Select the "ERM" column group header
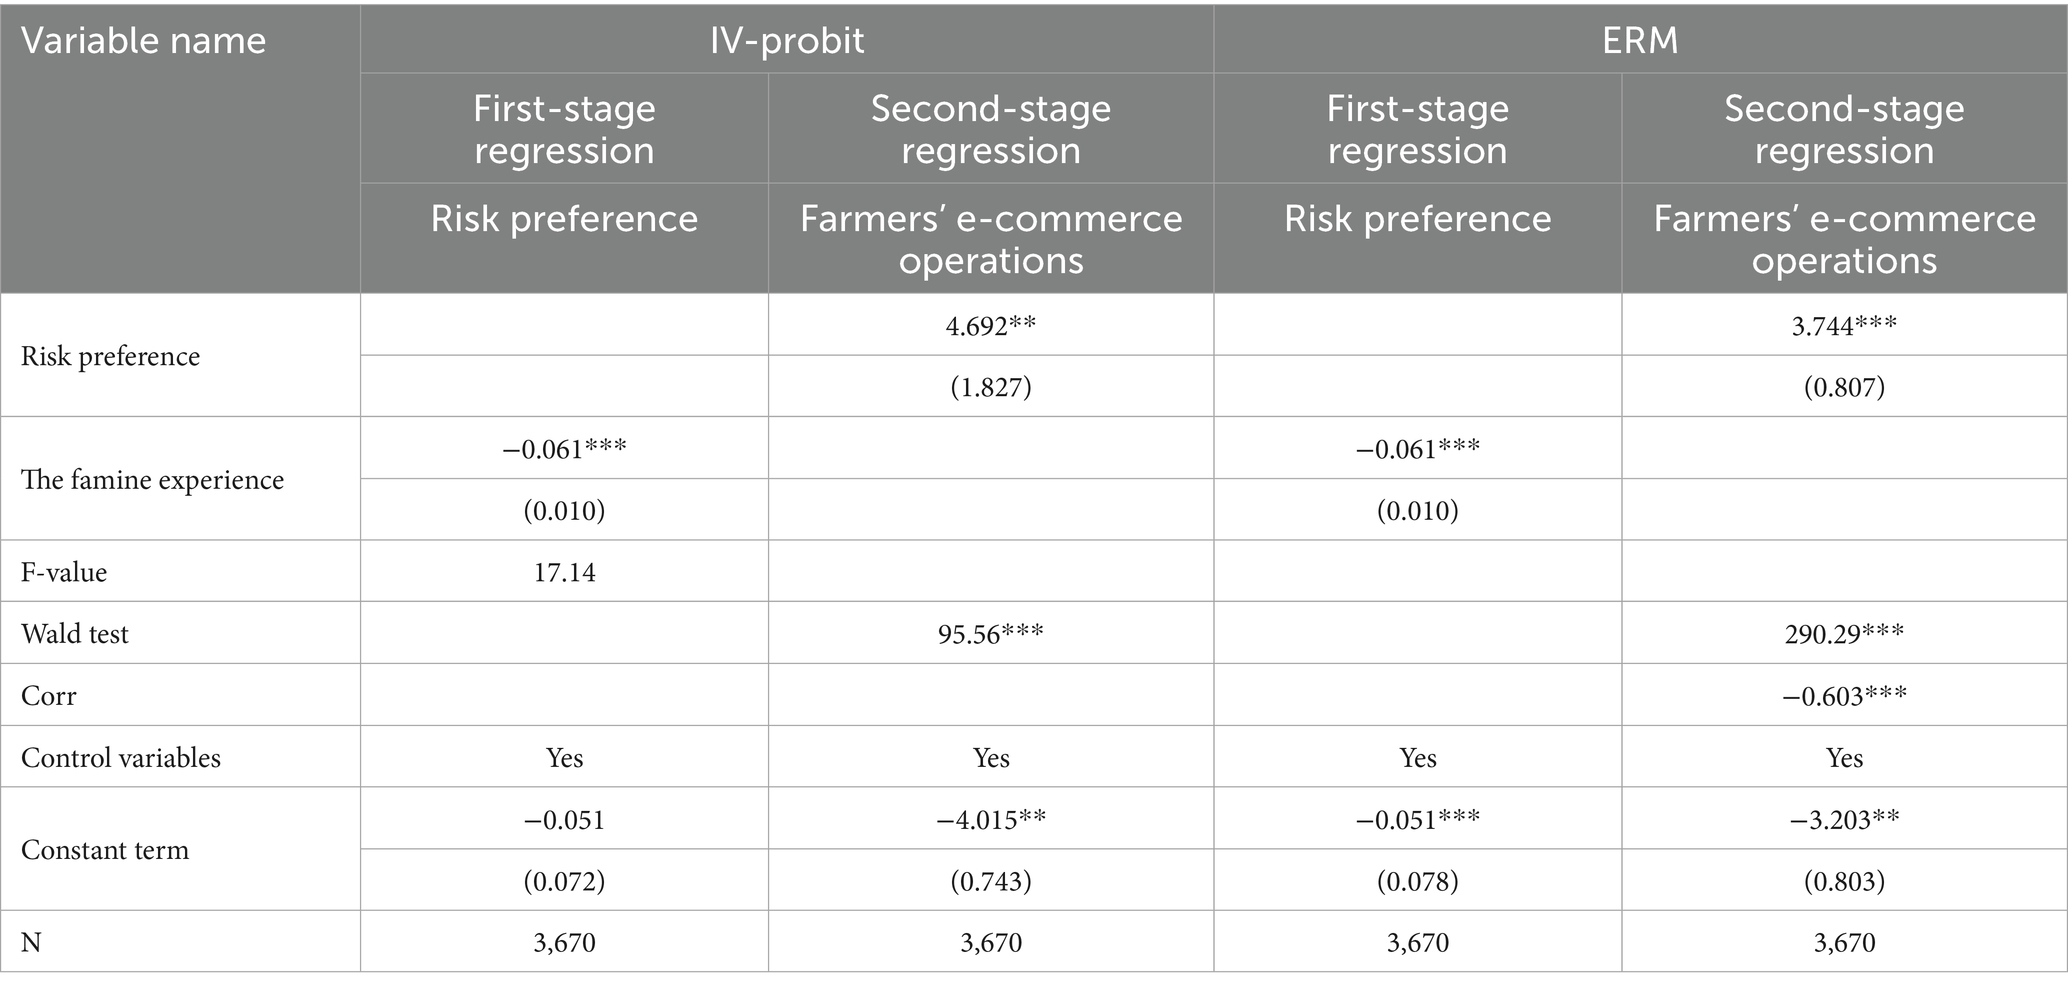 [x=1640, y=40]
